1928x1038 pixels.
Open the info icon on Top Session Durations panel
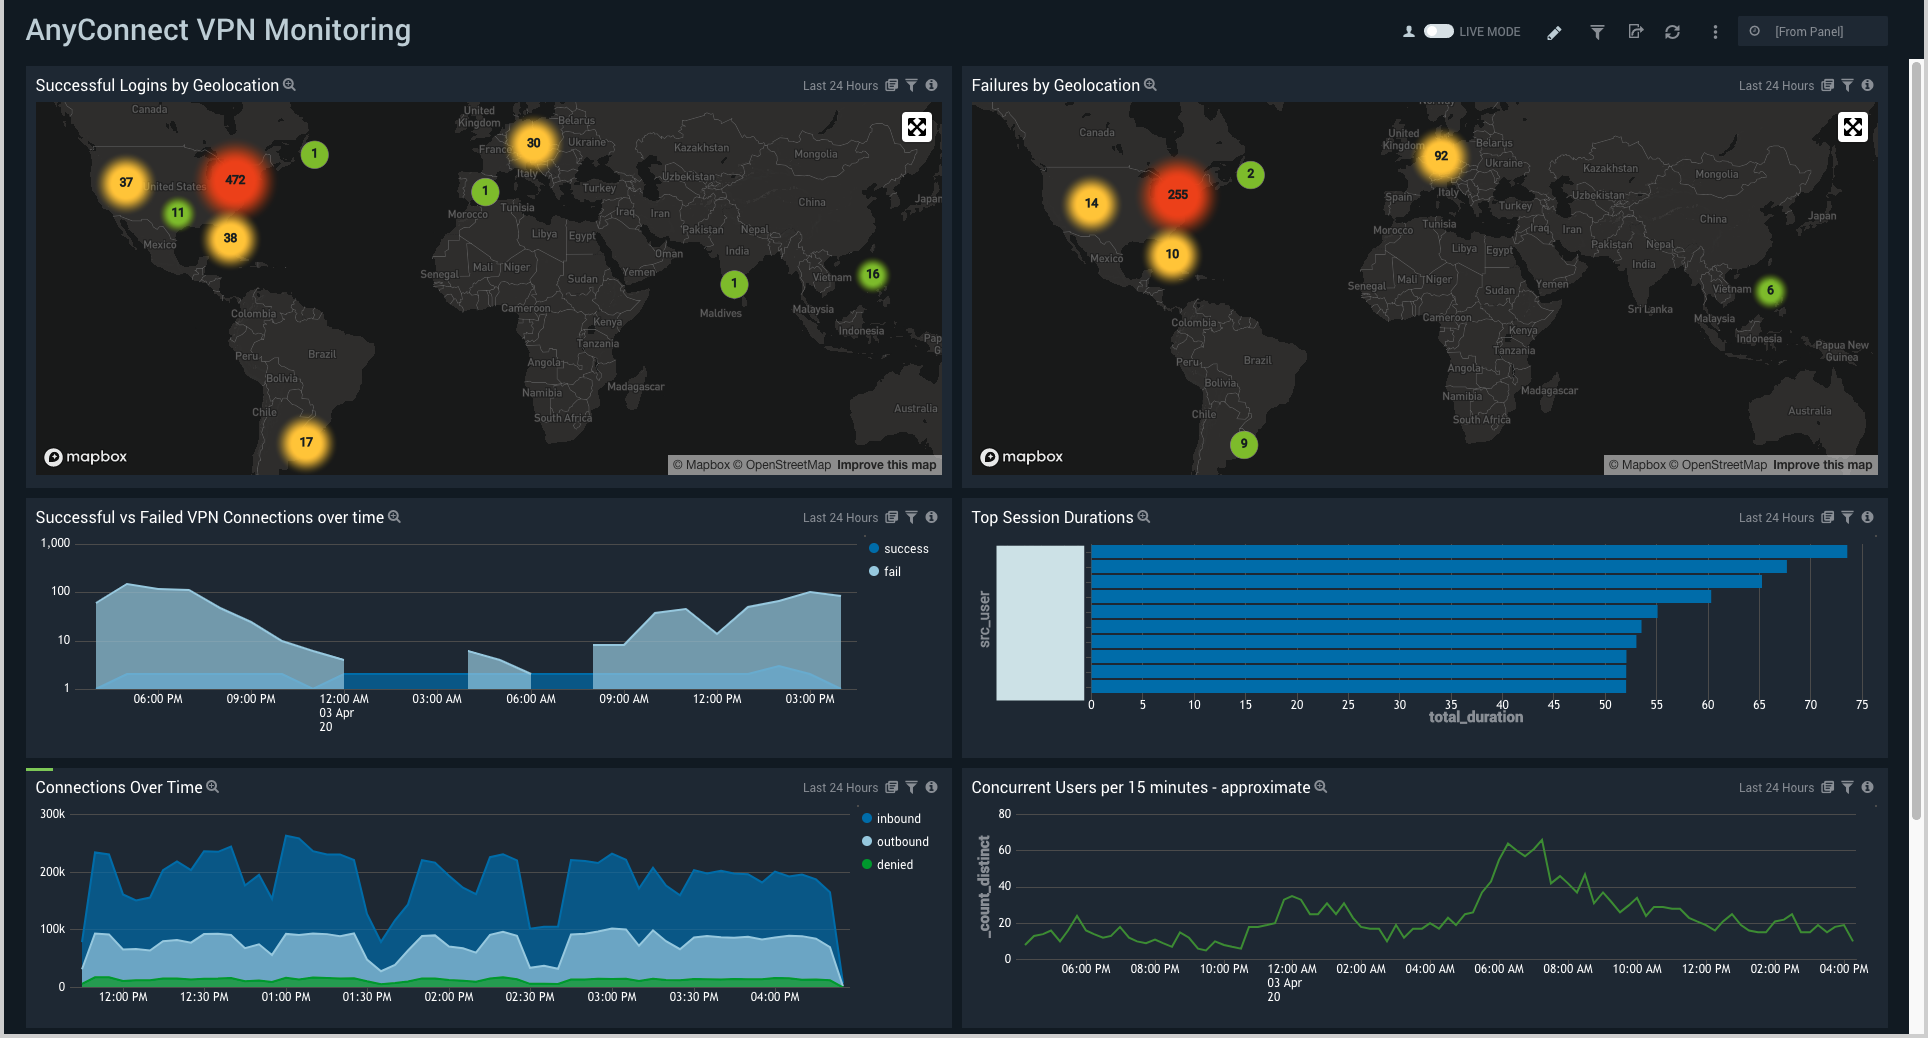pyautogui.click(x=1867, y=517)
